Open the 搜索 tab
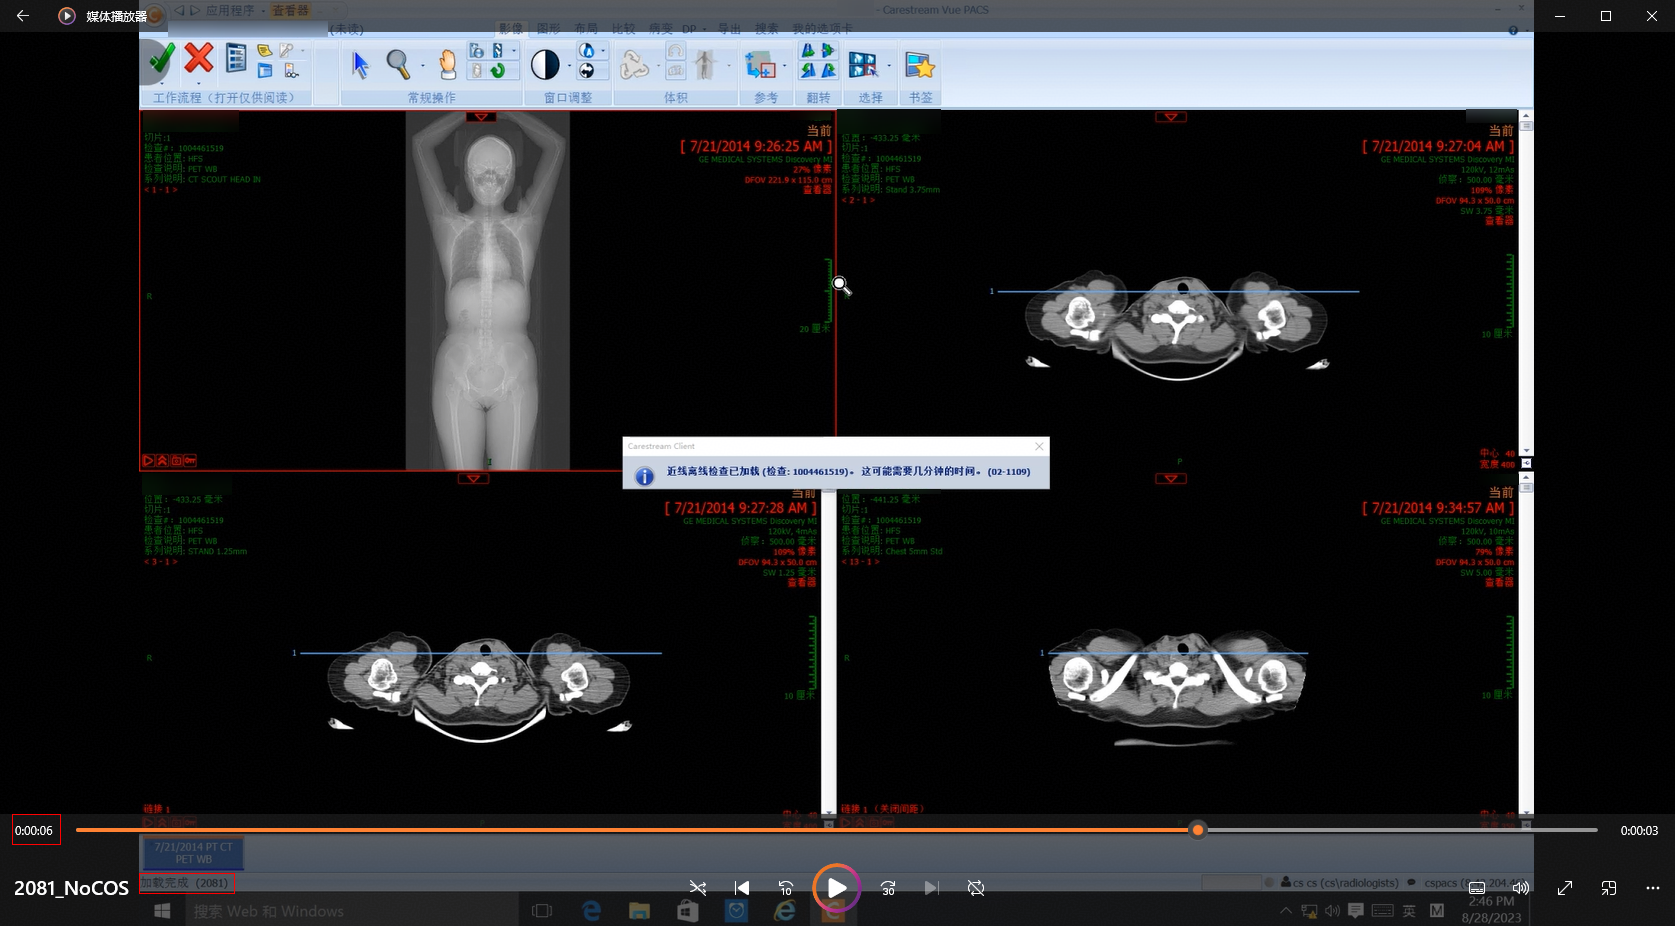This screenshot has height=926, width=1675. (x=767, y=29)
